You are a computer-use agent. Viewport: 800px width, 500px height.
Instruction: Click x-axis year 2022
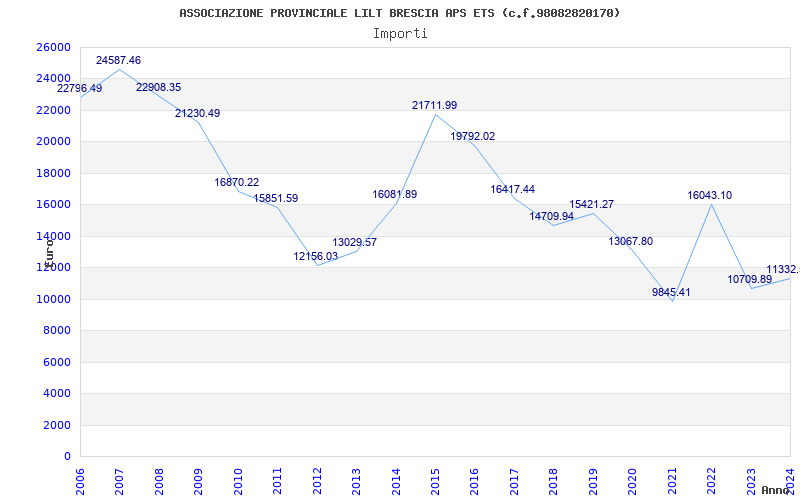click(x=711, y=482)
